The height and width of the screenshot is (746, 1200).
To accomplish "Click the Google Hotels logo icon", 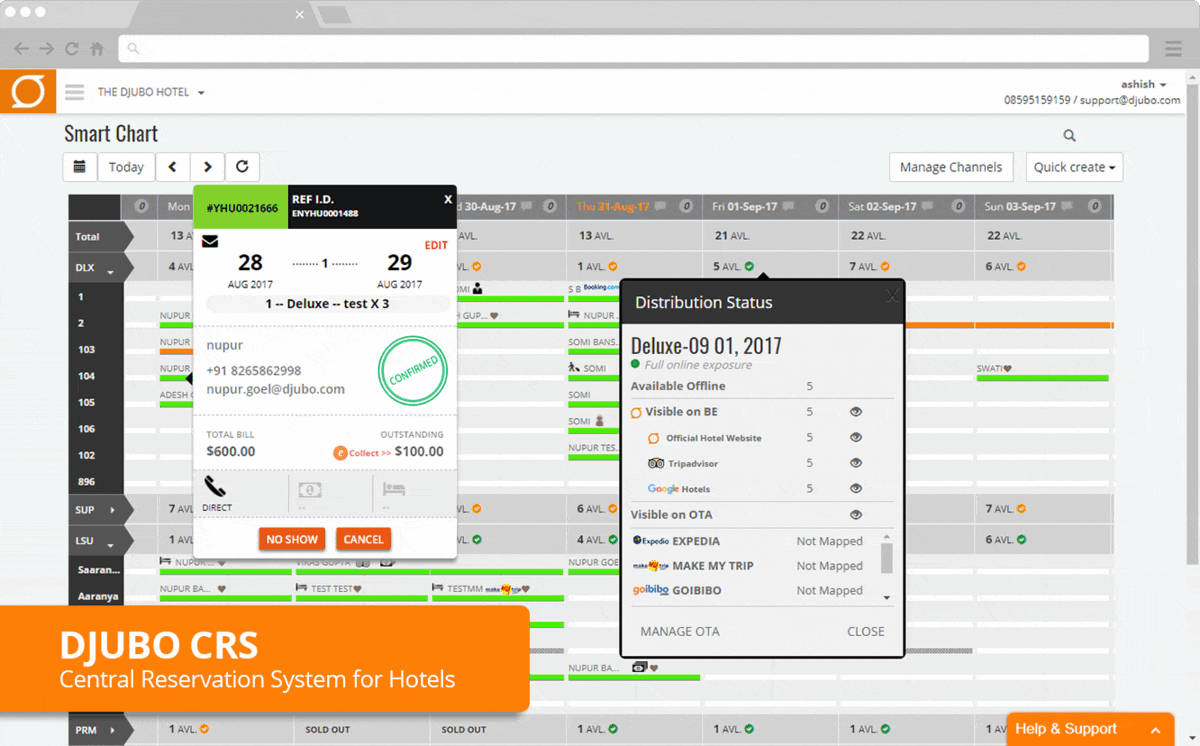I will [663, 489].
